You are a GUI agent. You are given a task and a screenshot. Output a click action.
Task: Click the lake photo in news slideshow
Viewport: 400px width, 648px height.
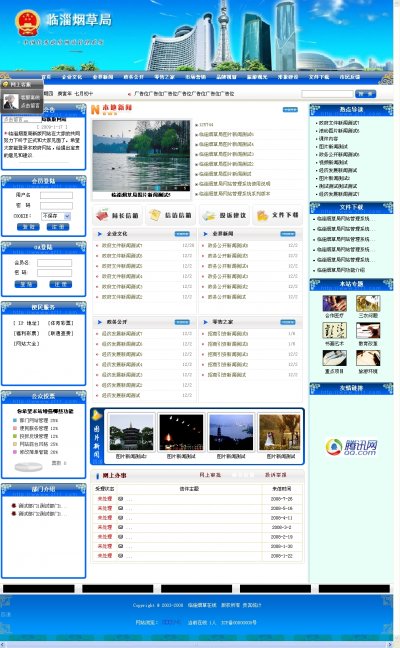point(141,156)
